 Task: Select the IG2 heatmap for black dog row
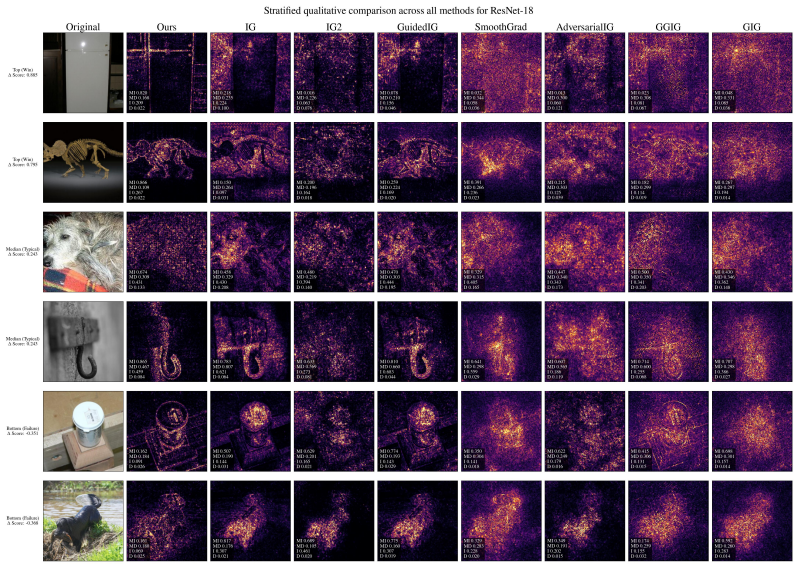coord(334,521)
